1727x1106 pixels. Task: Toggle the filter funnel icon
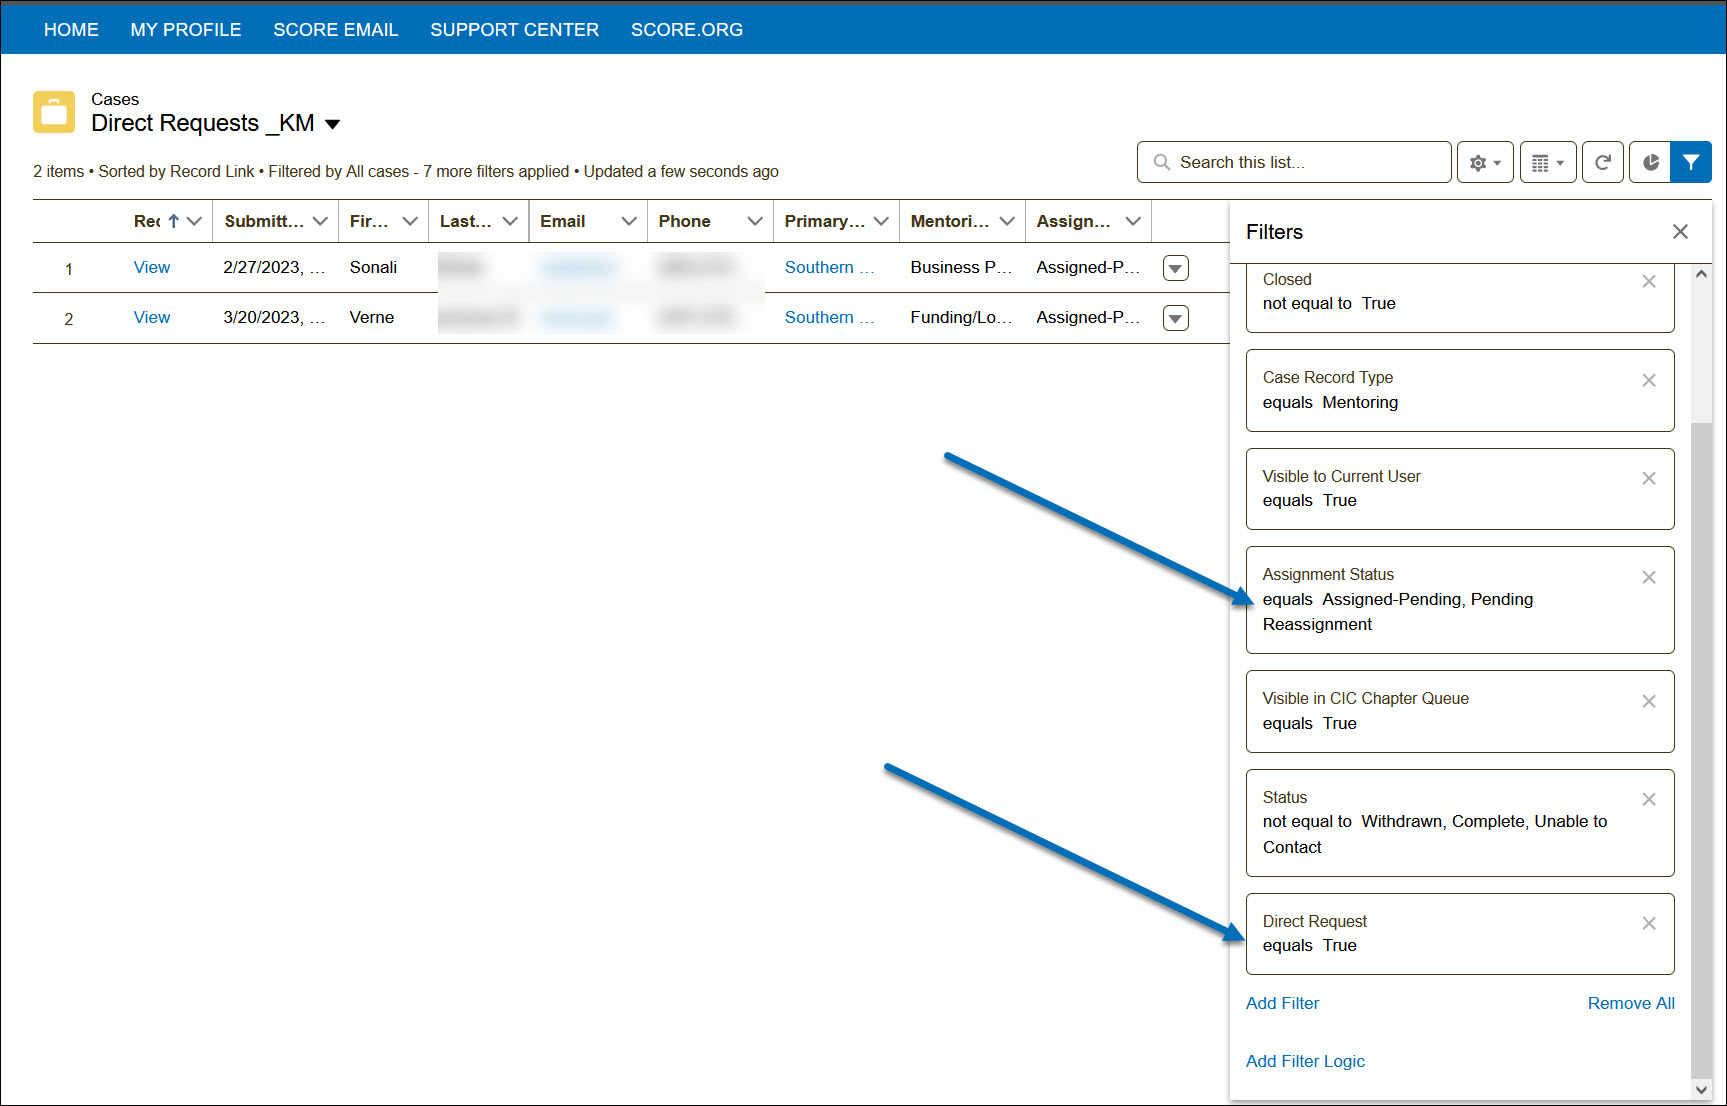[x=1690, y=162]
